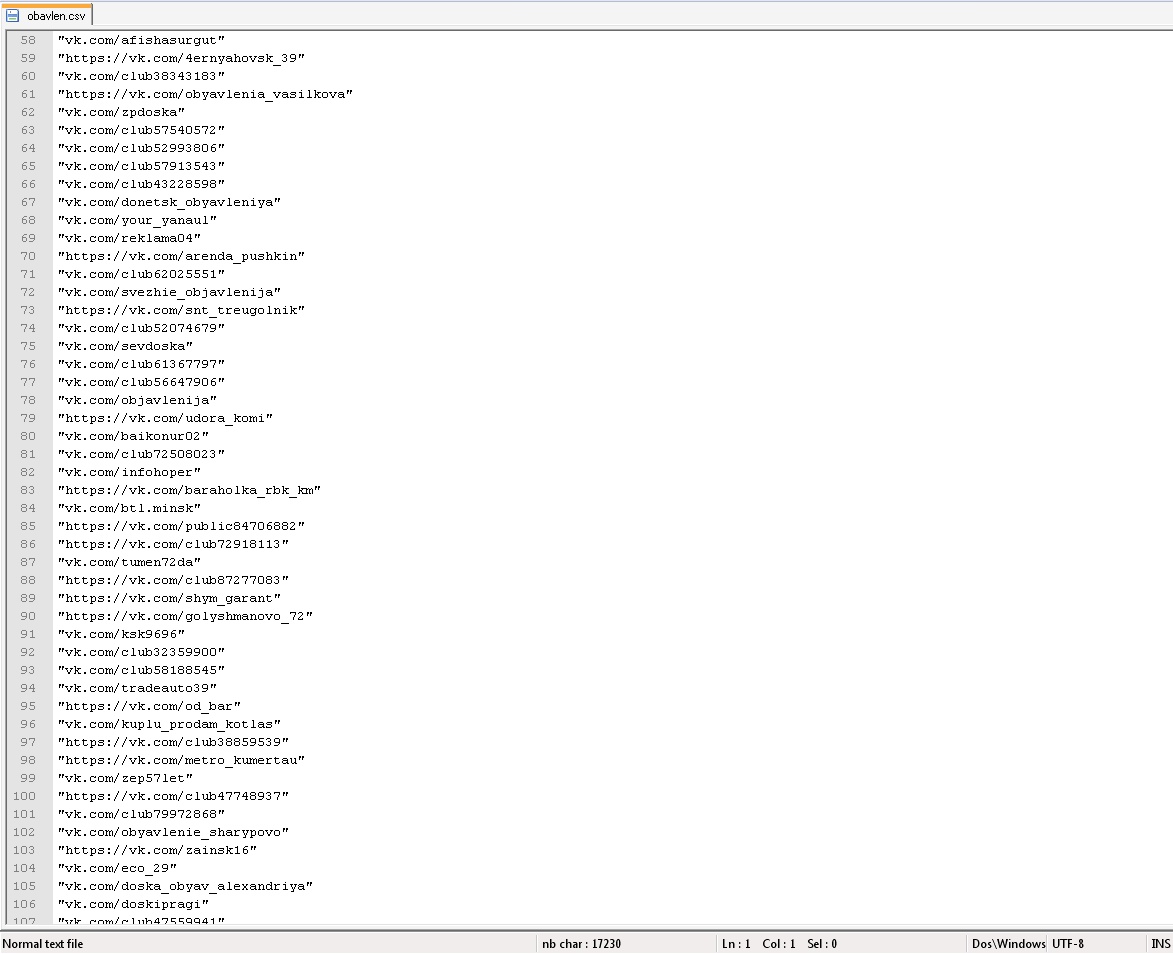Select the obavlen.csv file tab
Image resolution: width=1173 pixels, height=954 pixels.
tap(46, 15)
